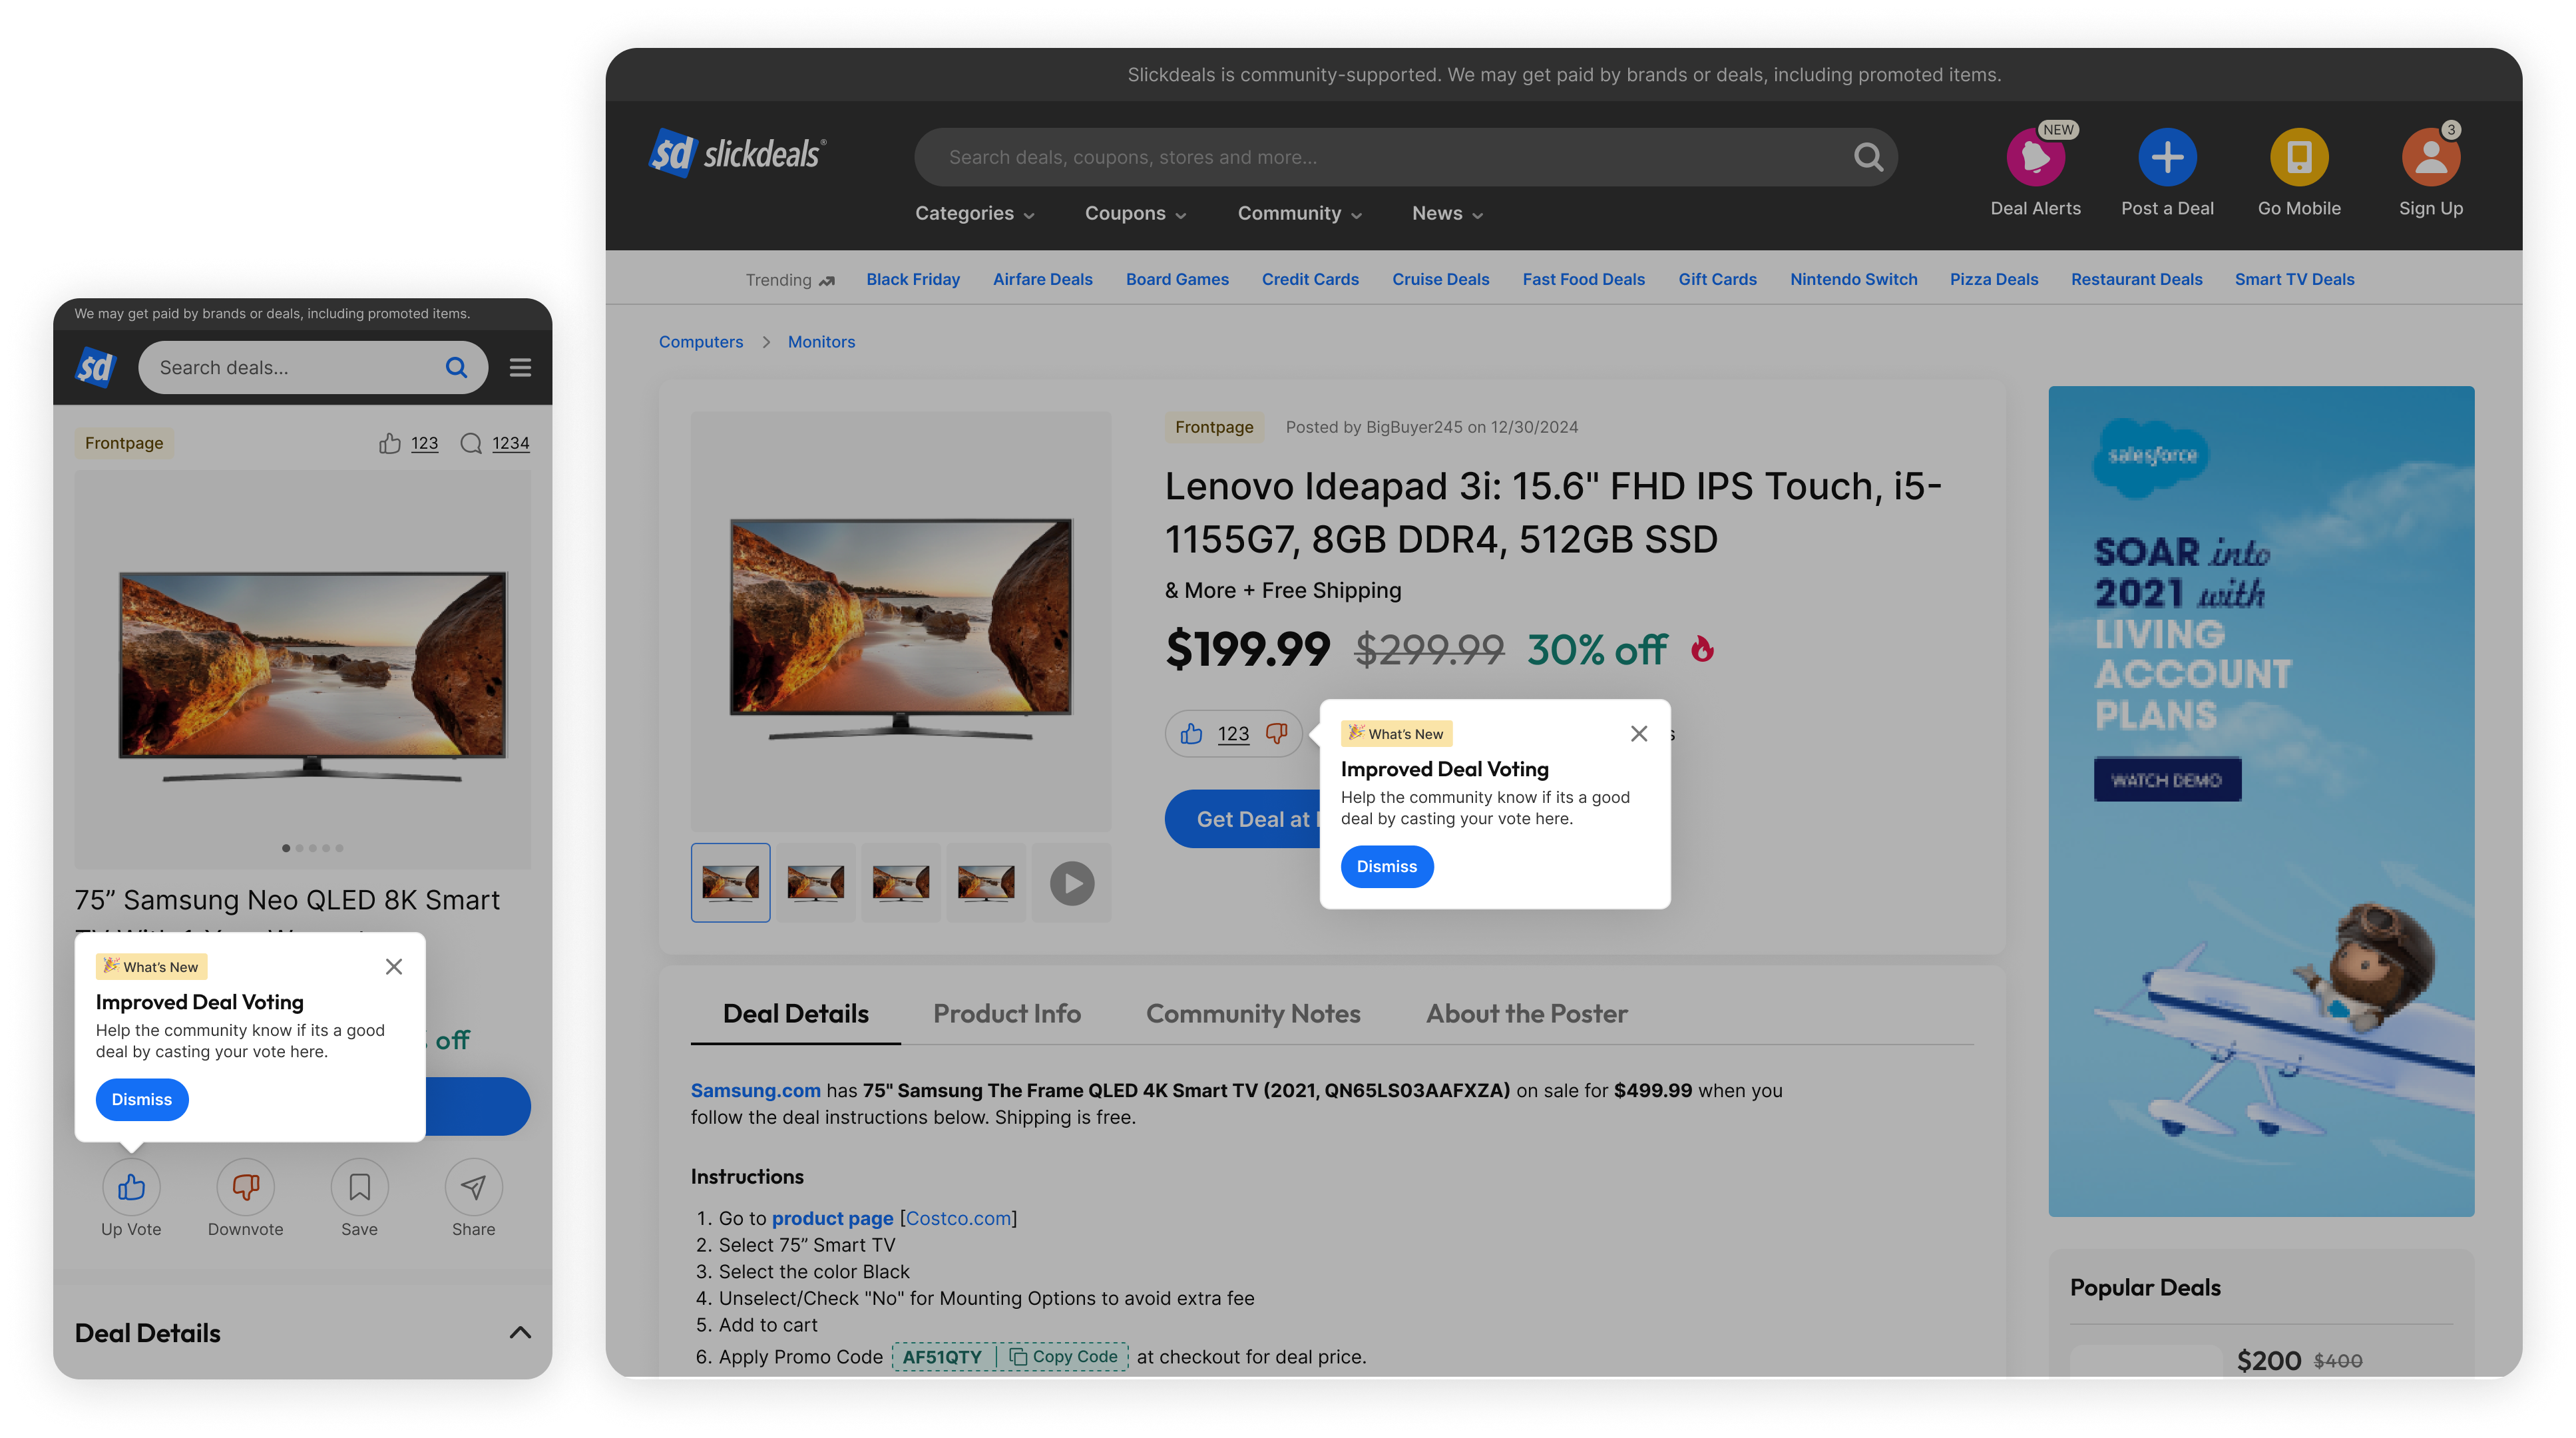Open the Community dropdown menu

1299,213
